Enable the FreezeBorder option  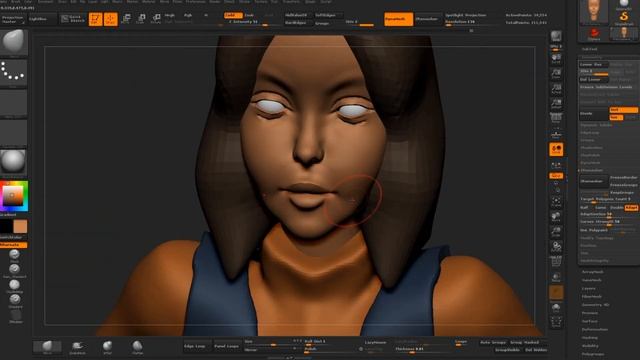(624, 178)
